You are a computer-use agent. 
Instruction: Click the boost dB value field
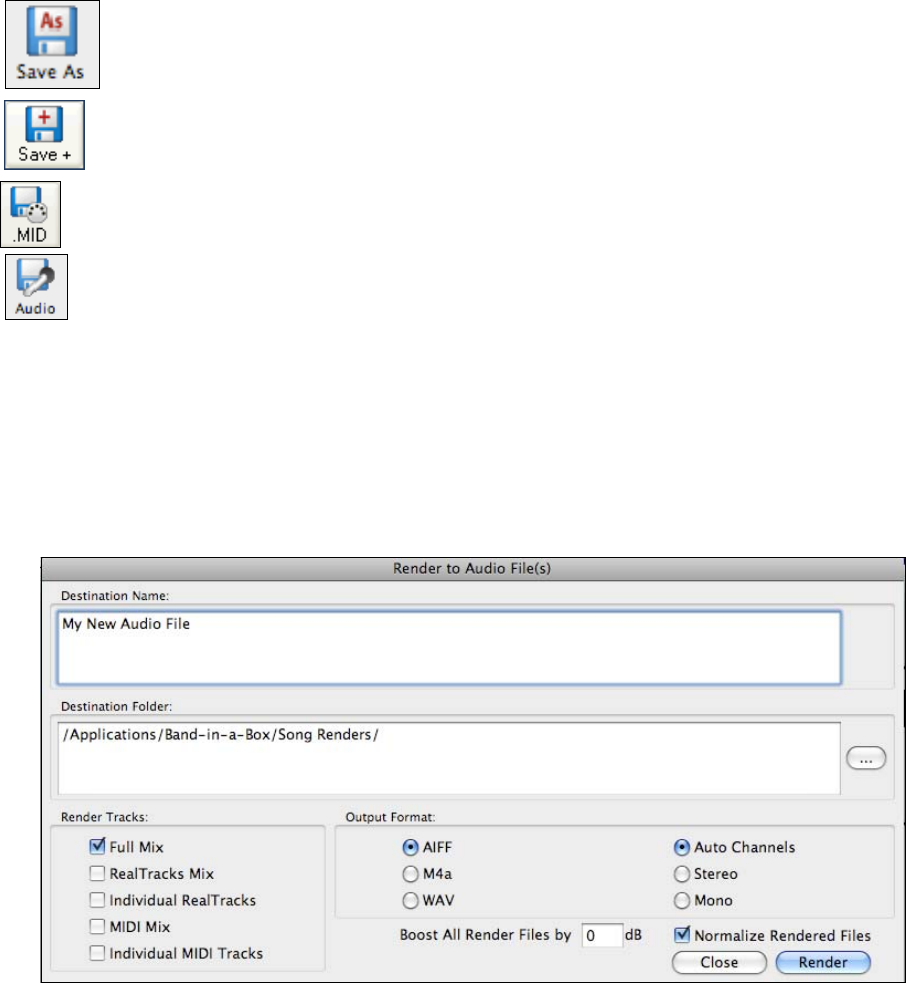pos(602,935)
